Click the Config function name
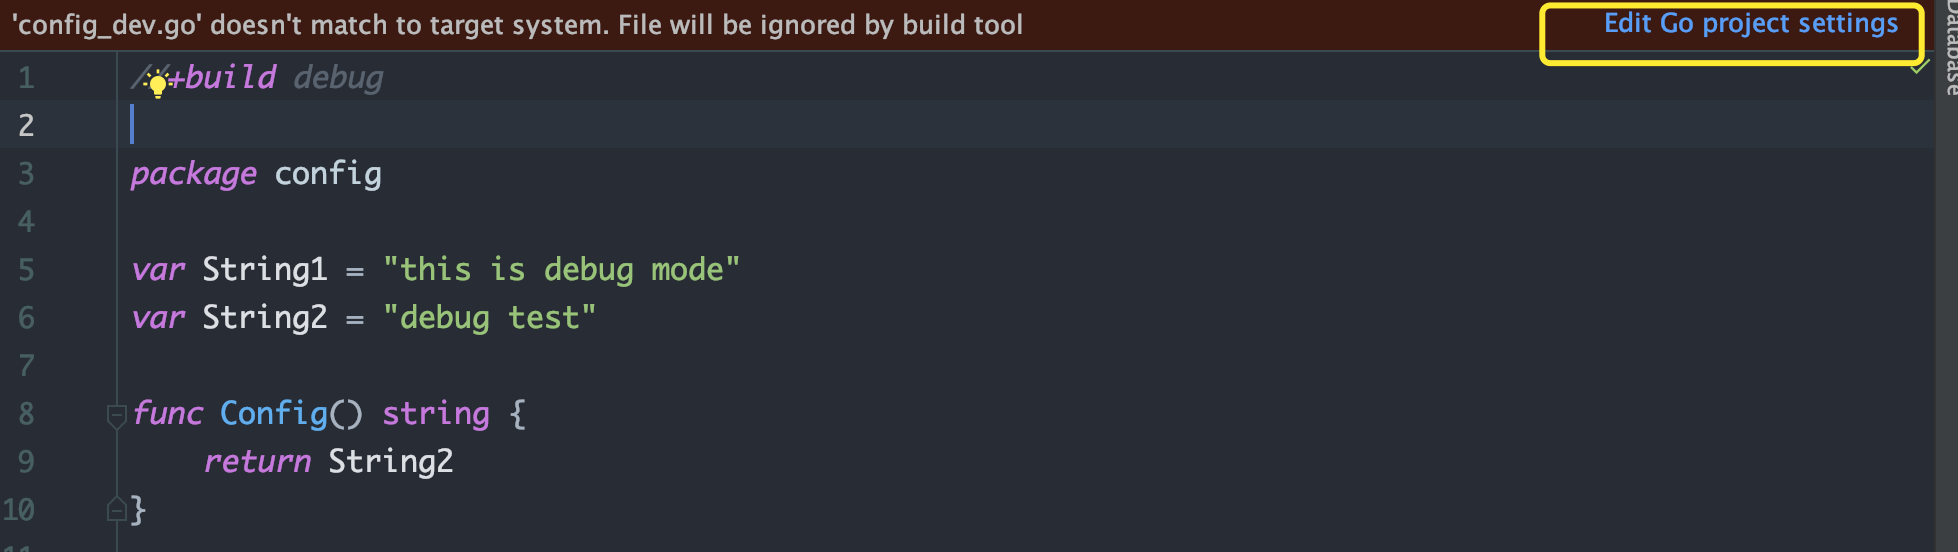 (x=274, y=414)
